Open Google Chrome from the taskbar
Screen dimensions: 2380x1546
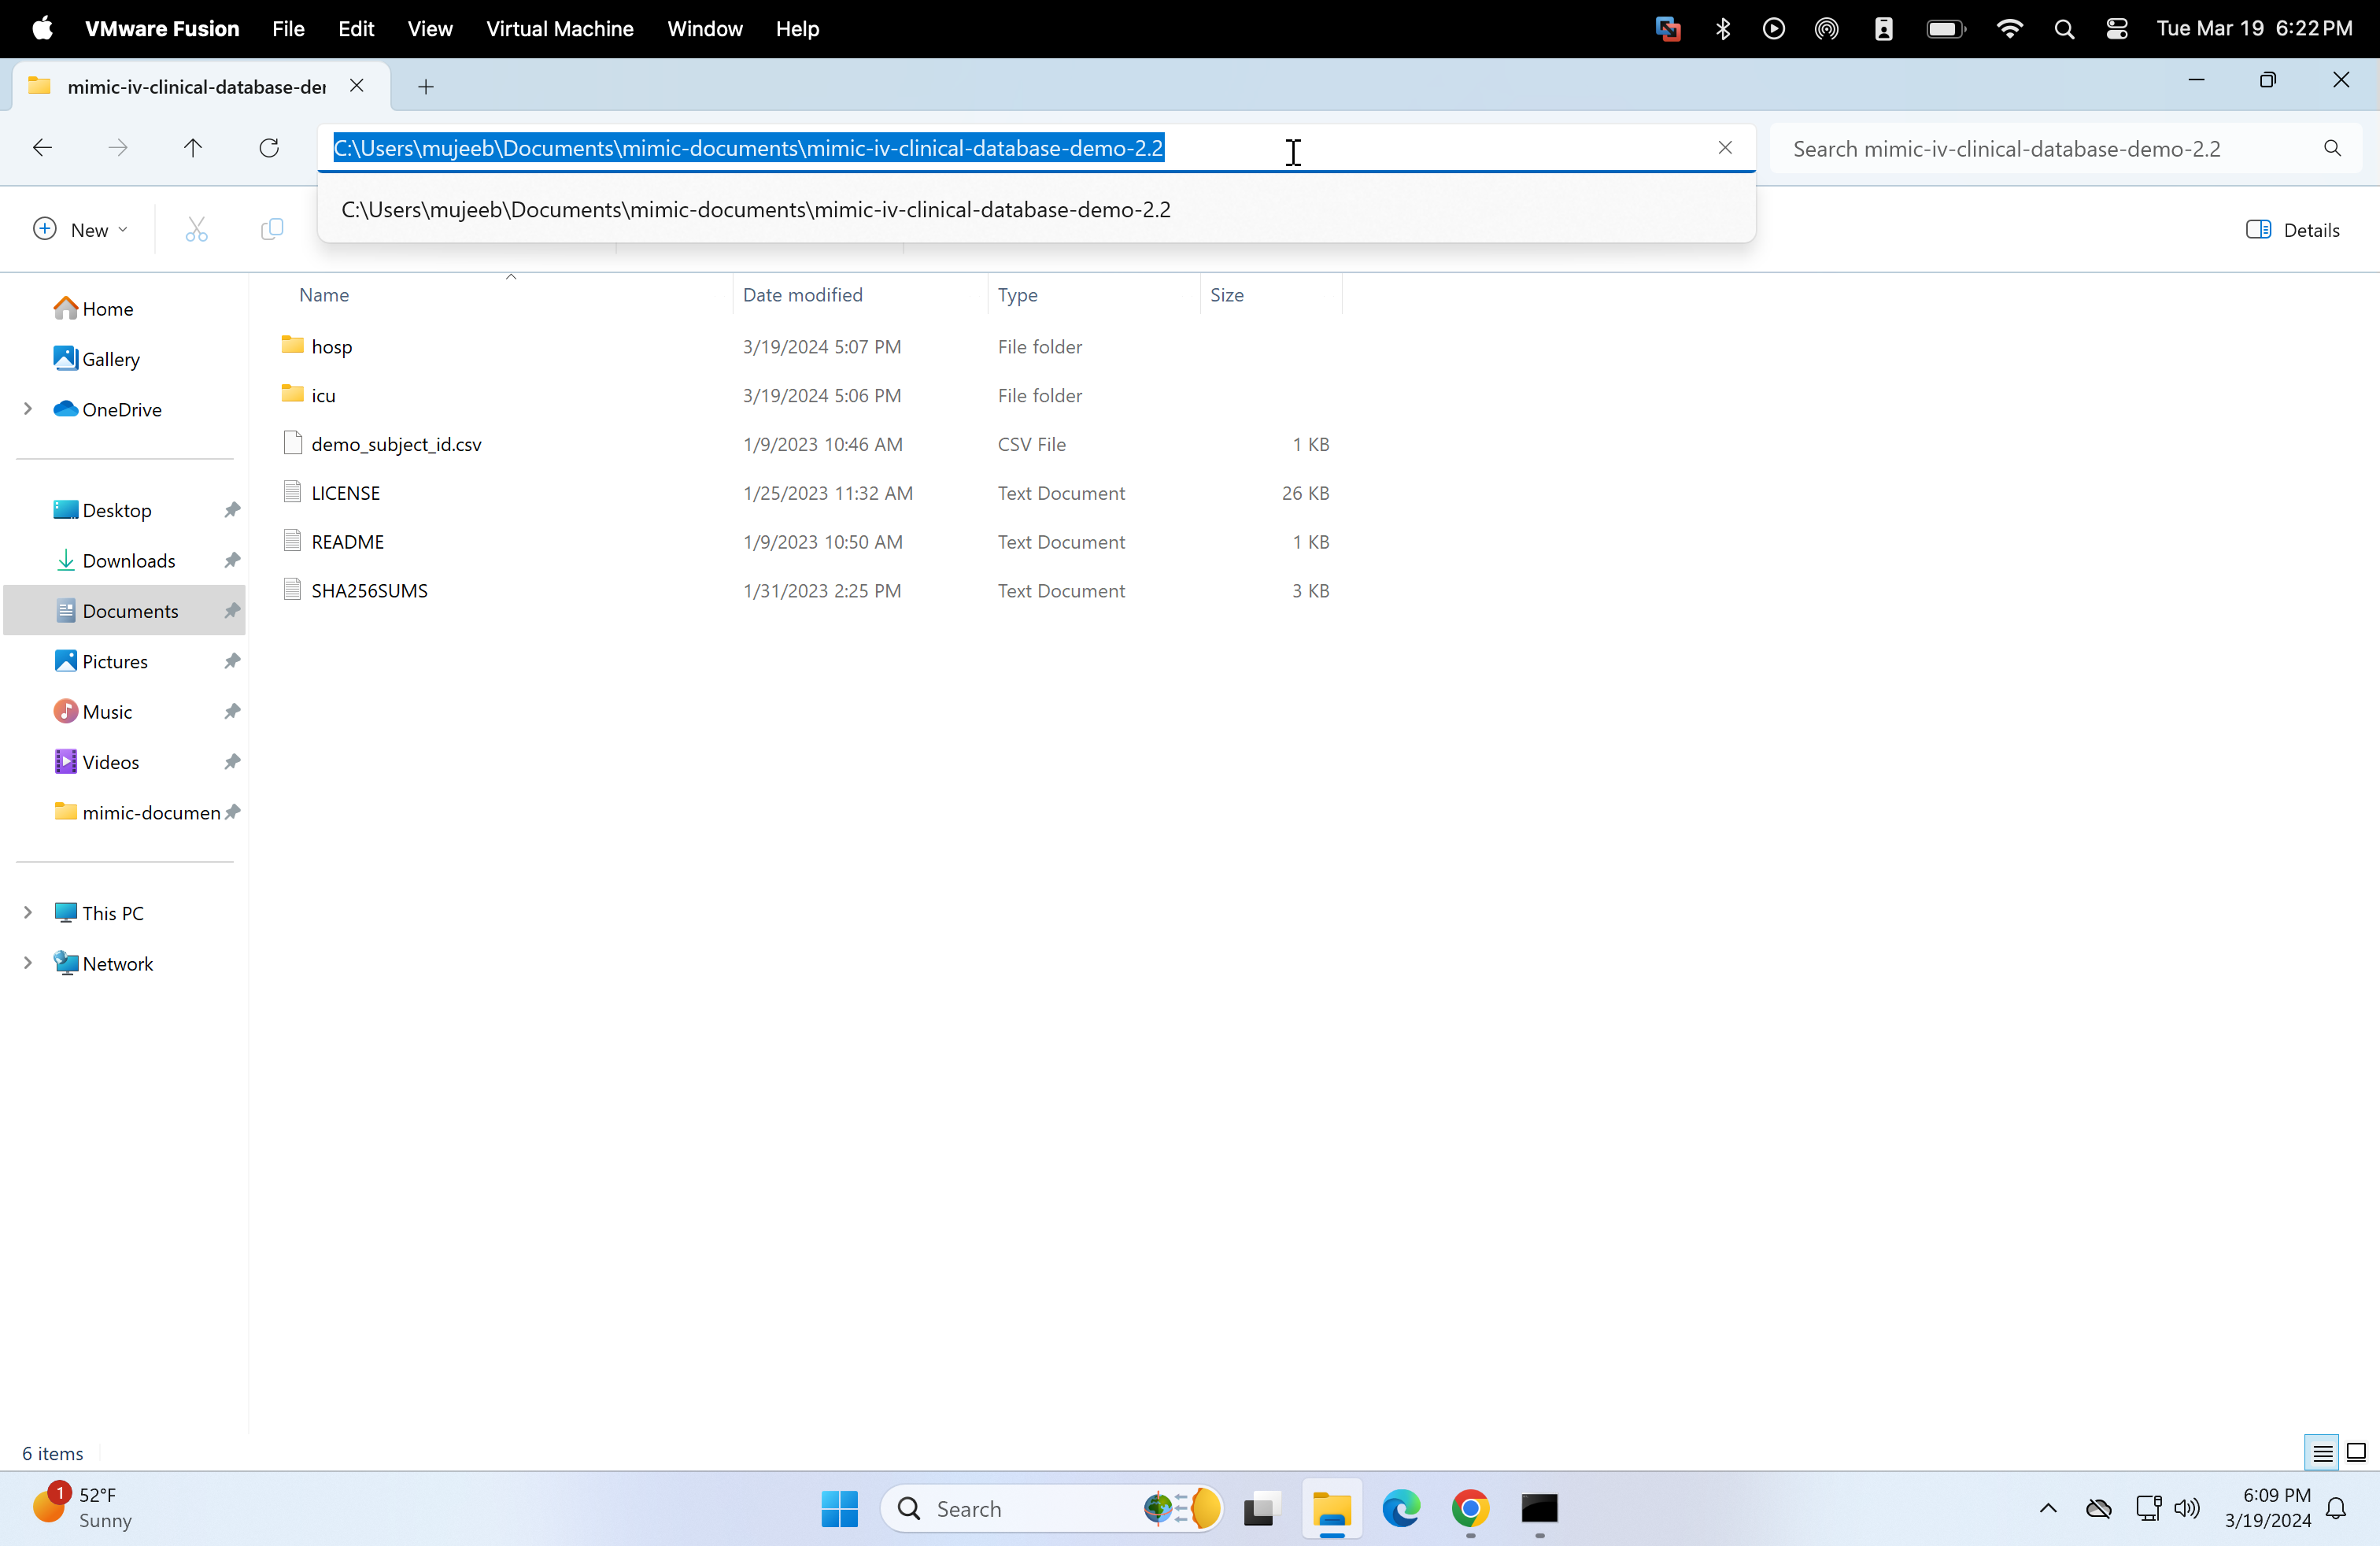point(1470,1508)
